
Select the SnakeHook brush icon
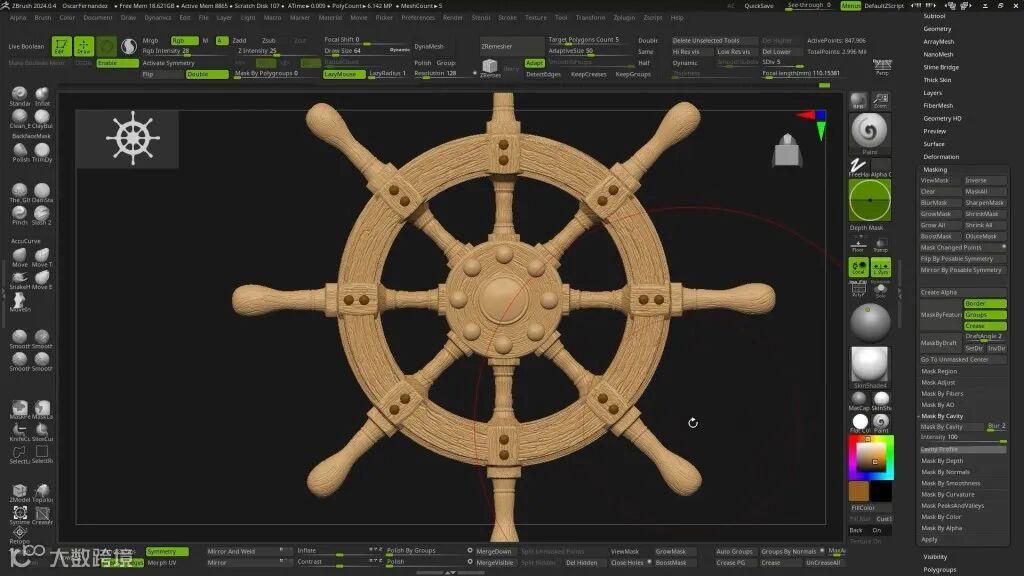(20, 278)
